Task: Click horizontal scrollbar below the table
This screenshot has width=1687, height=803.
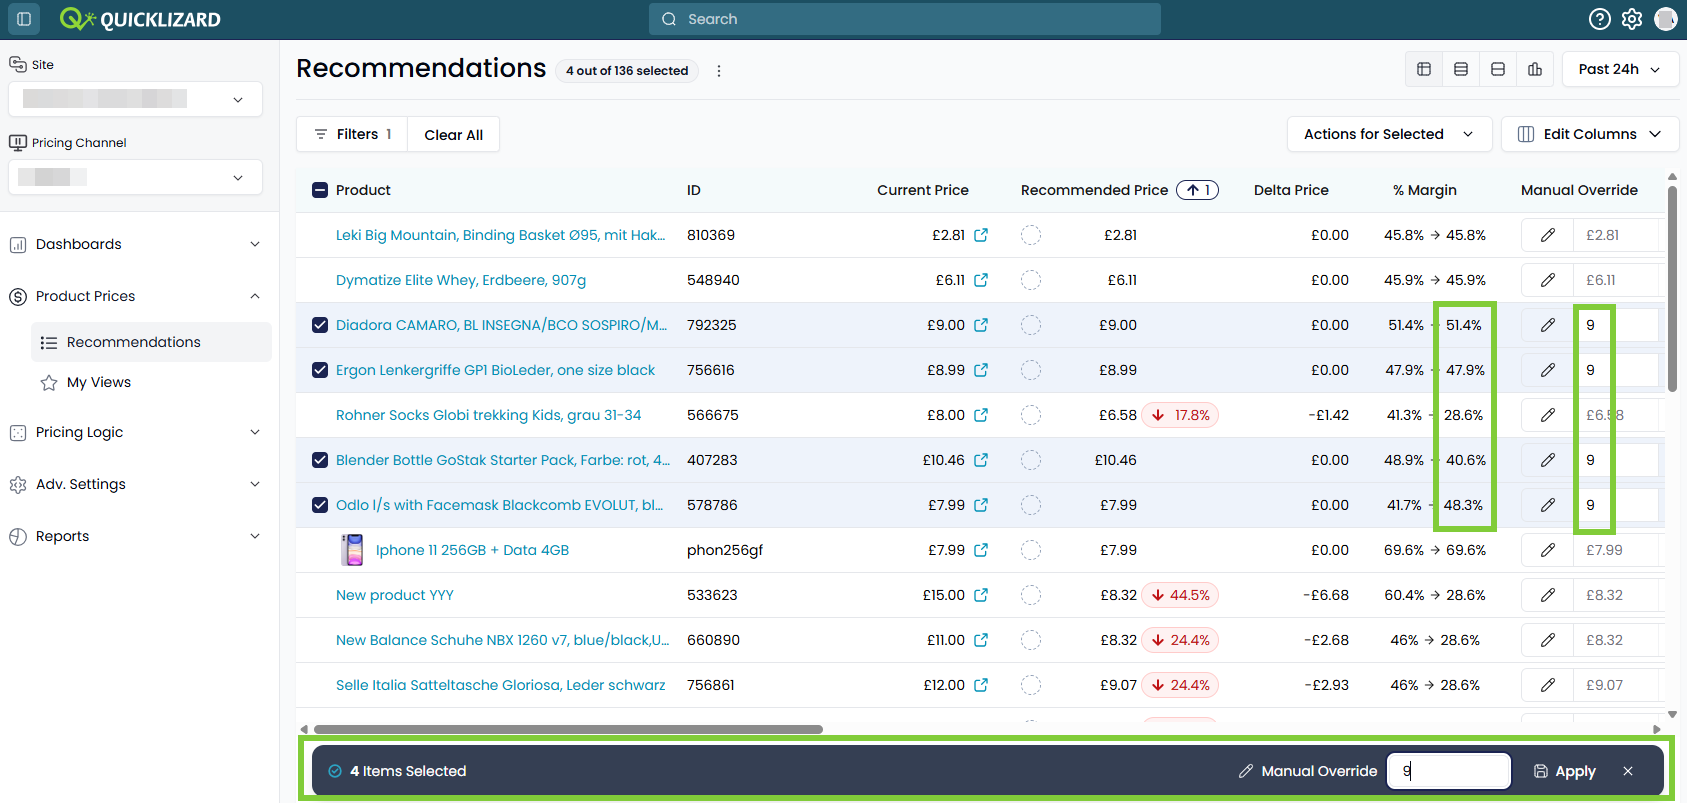Action: coord(568,729)
